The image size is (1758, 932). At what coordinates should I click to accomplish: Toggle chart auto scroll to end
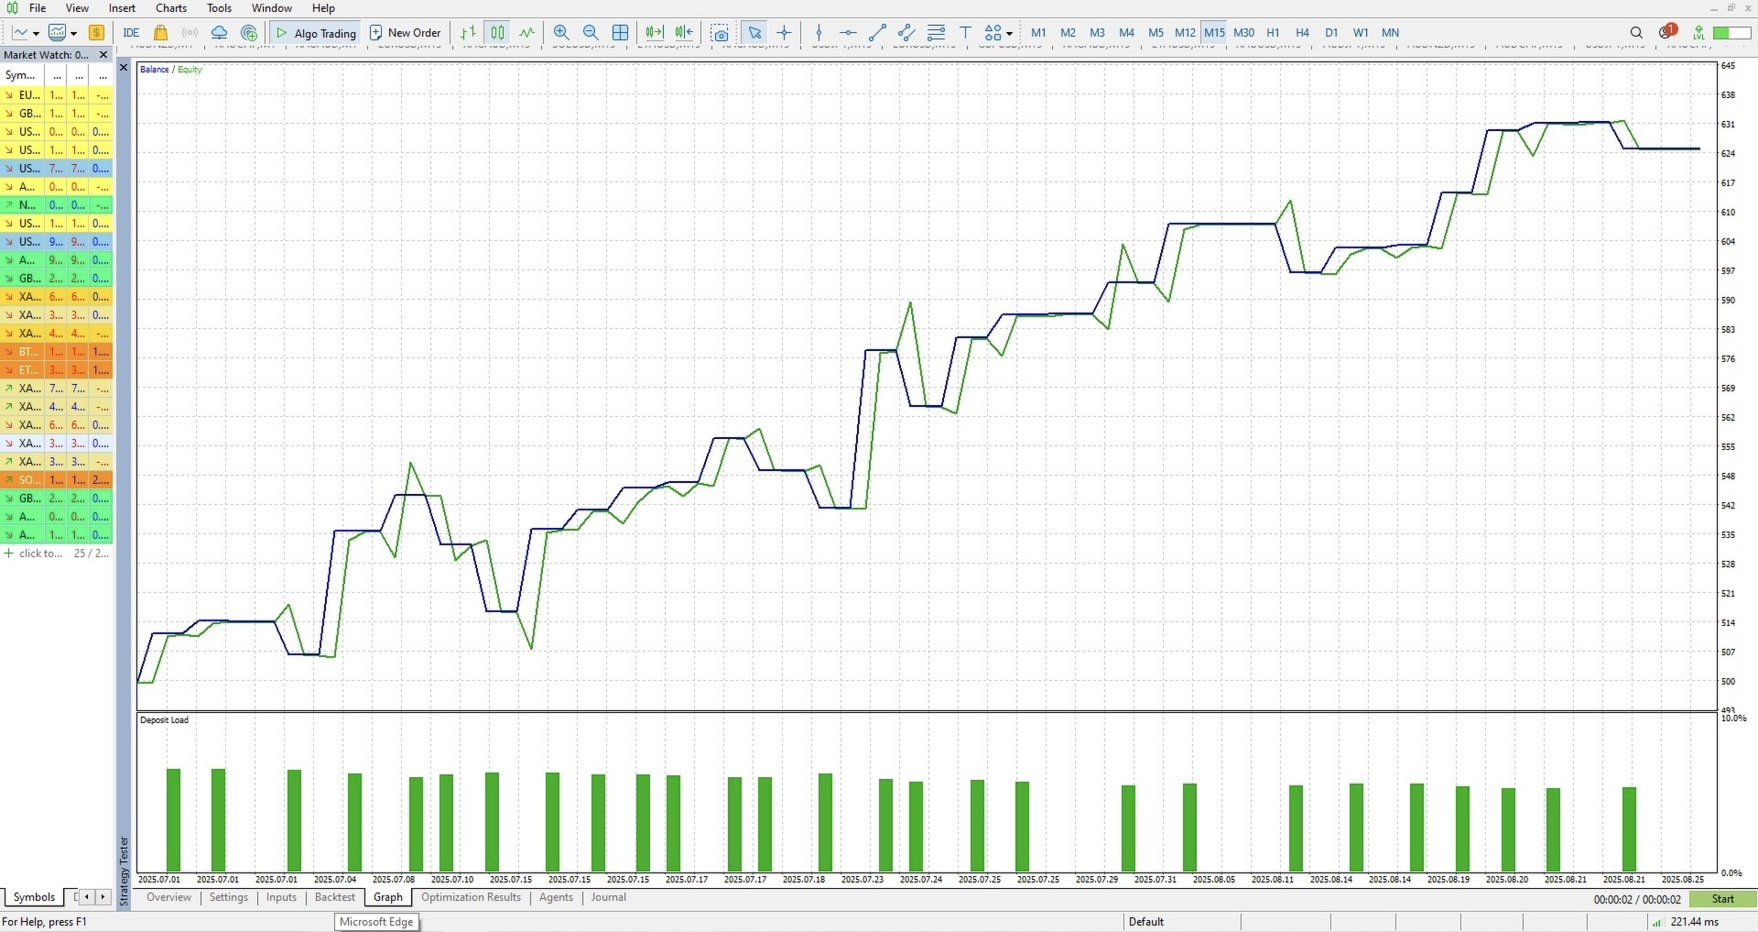(x=654, y=33)
